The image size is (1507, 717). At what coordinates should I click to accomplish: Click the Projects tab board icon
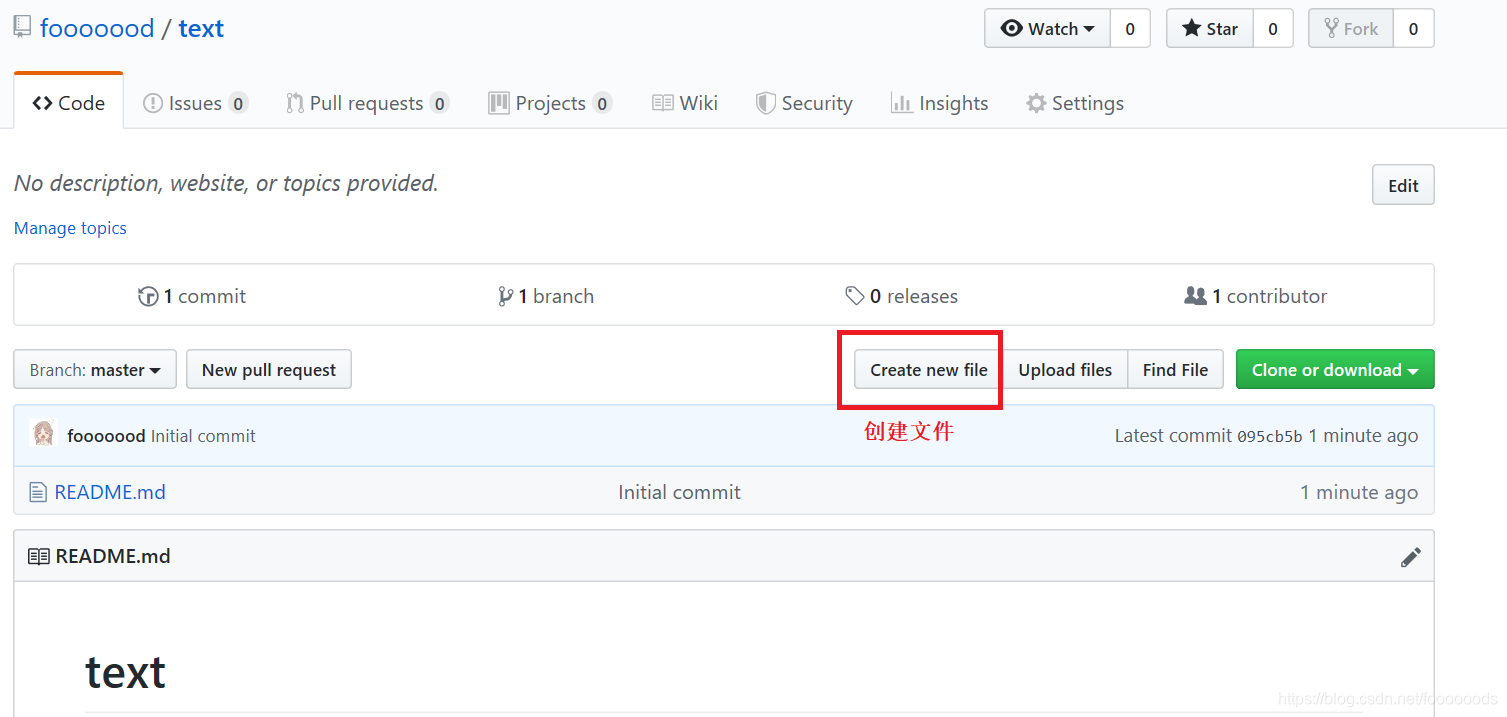click(x=499, y=103)
